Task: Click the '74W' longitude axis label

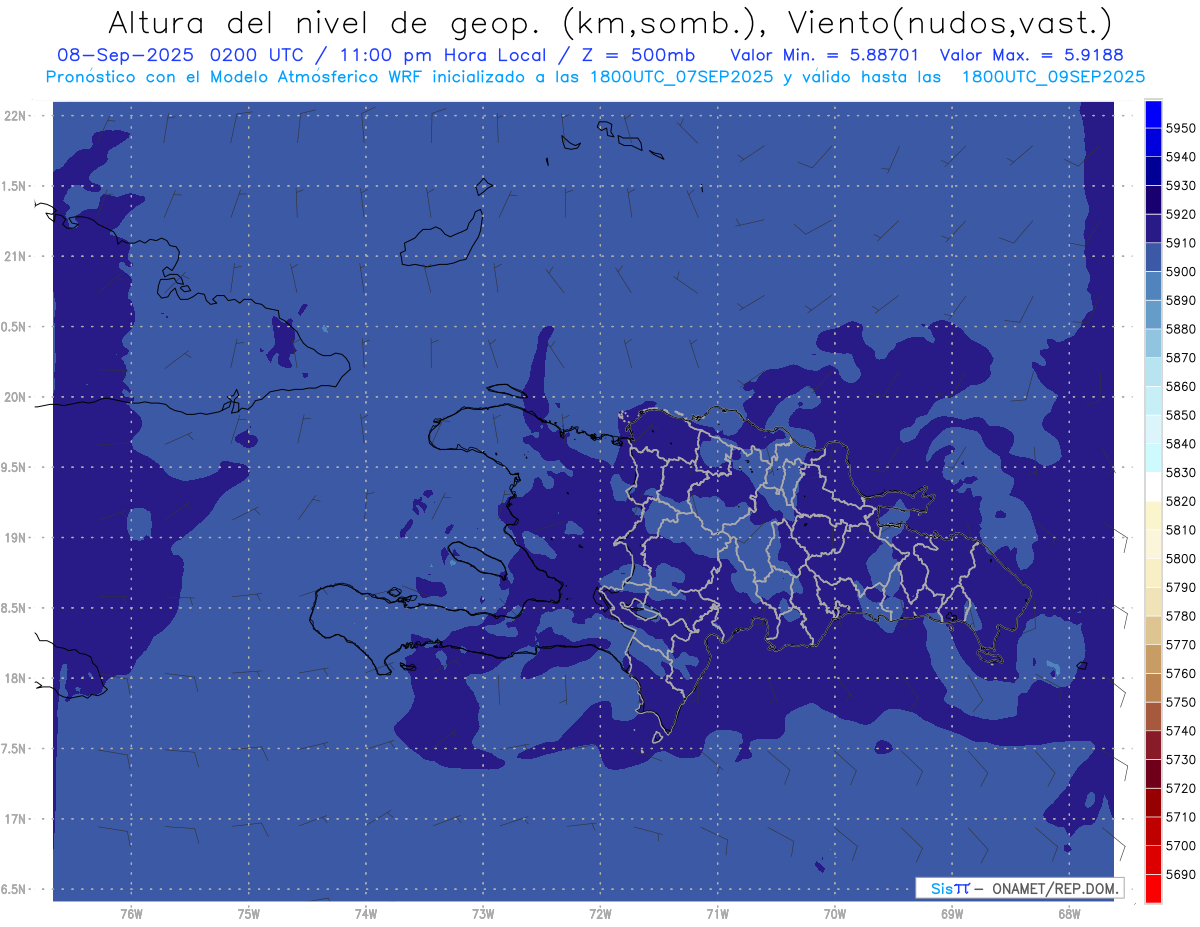Action: tap(365, 914)
